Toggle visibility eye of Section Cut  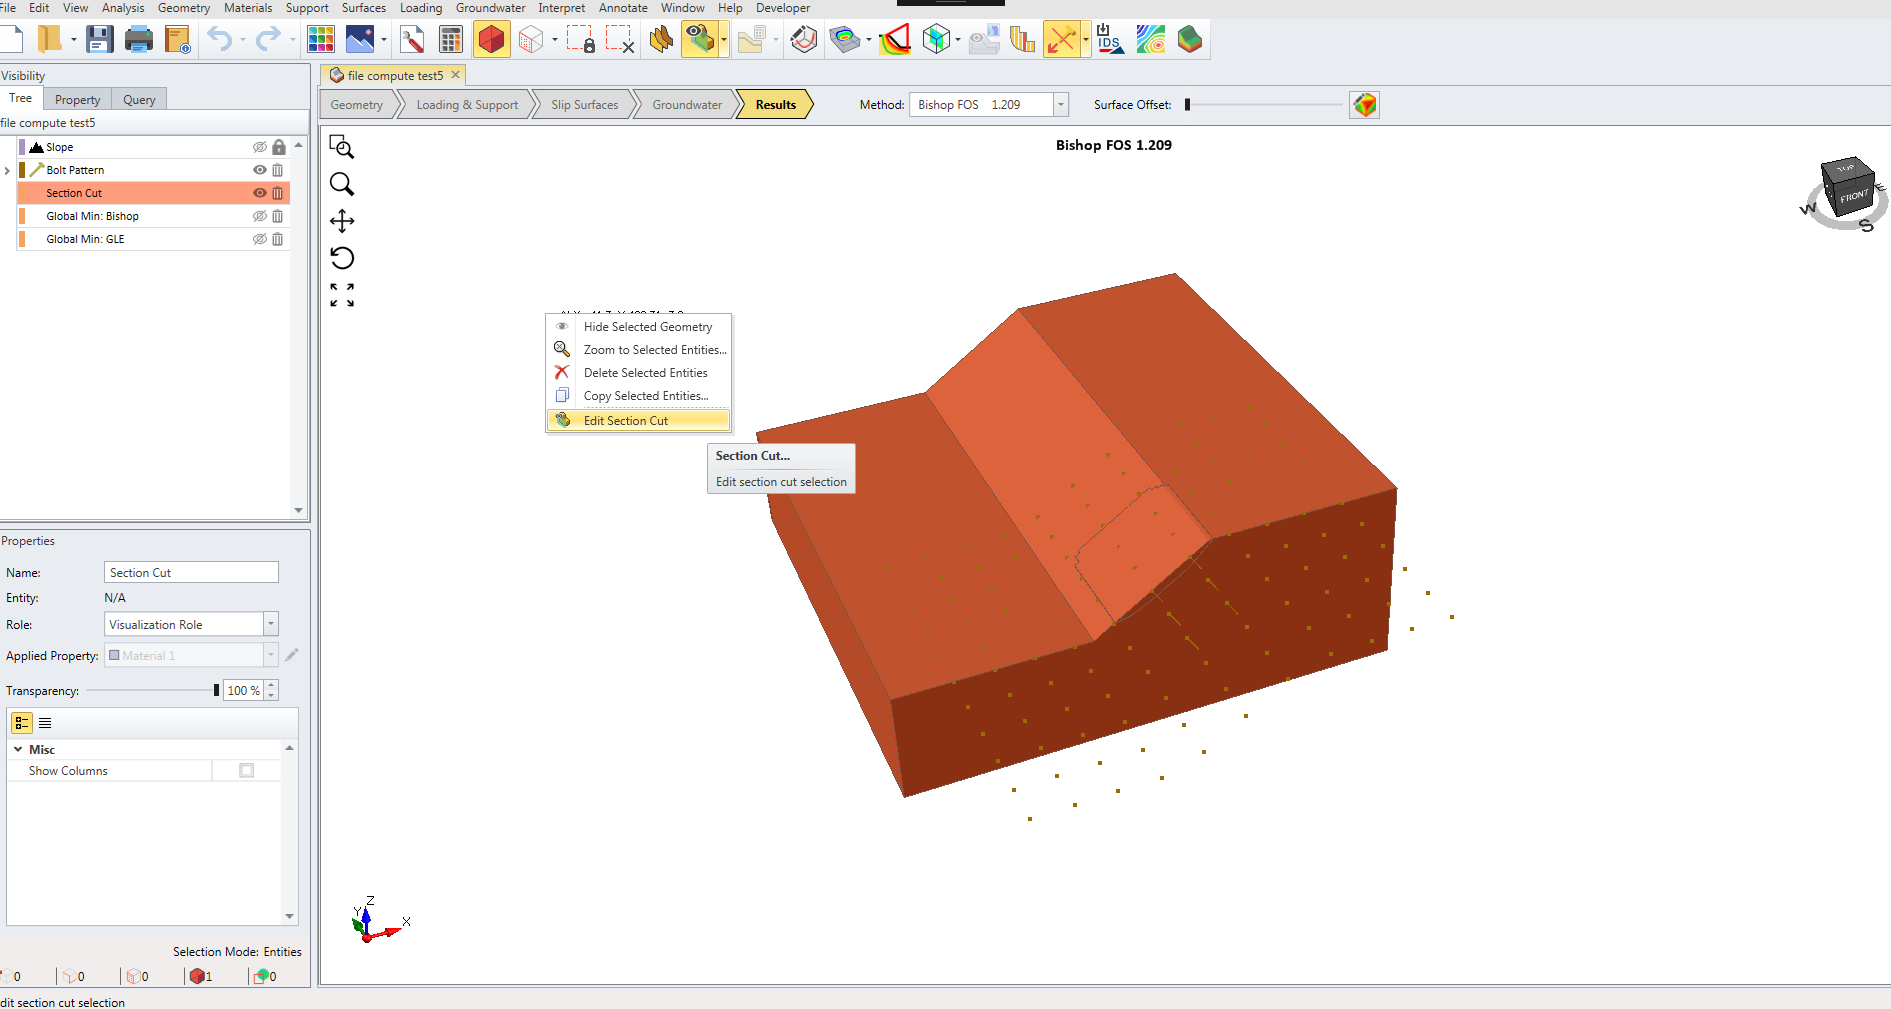[260, 193]
